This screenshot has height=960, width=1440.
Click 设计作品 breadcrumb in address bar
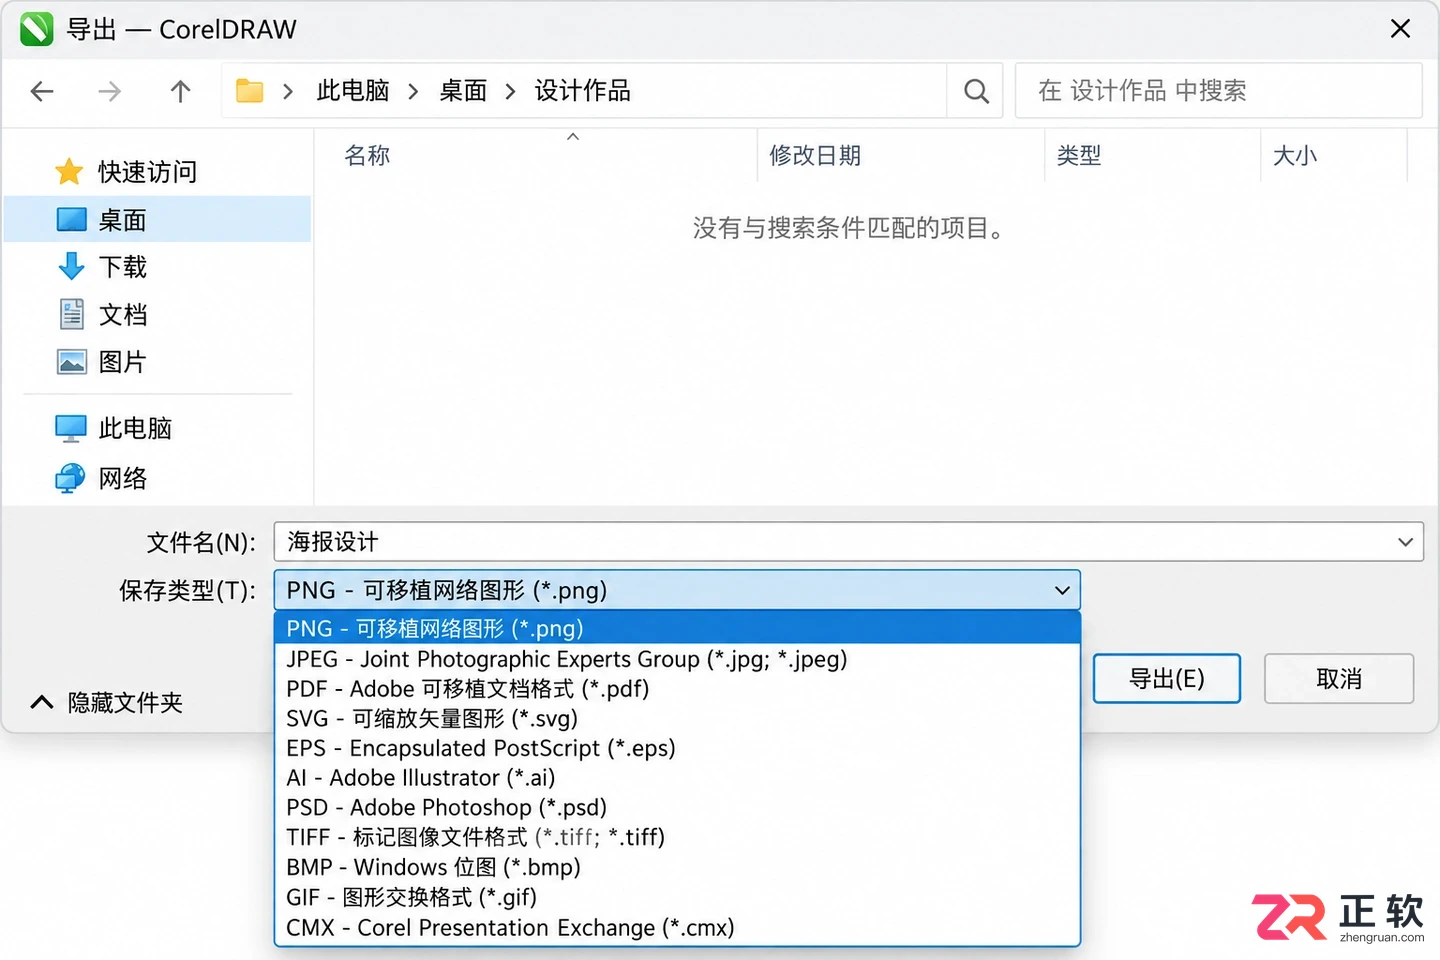click(583, 91)
